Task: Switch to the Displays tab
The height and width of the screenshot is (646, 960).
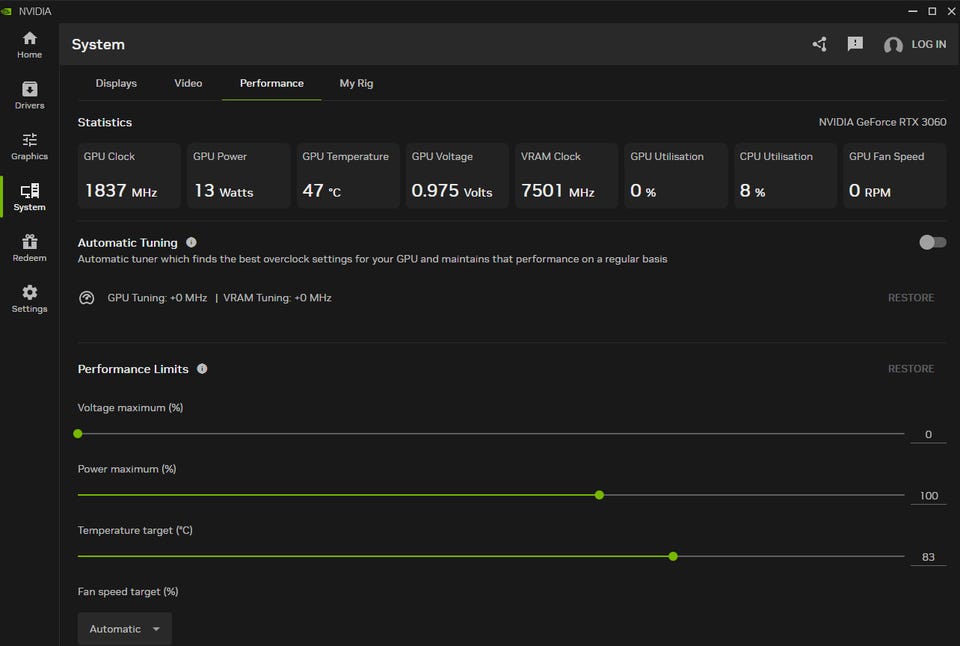Action: pos(116,83)
